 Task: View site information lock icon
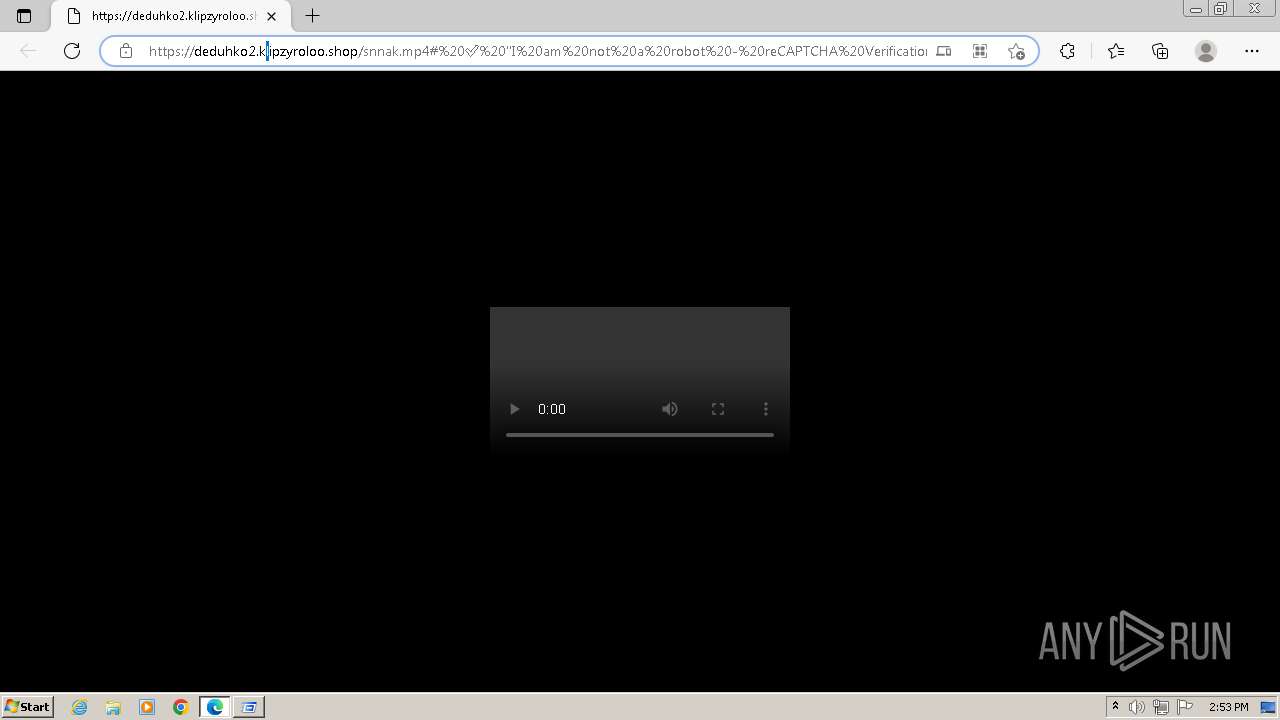[125, 51]
